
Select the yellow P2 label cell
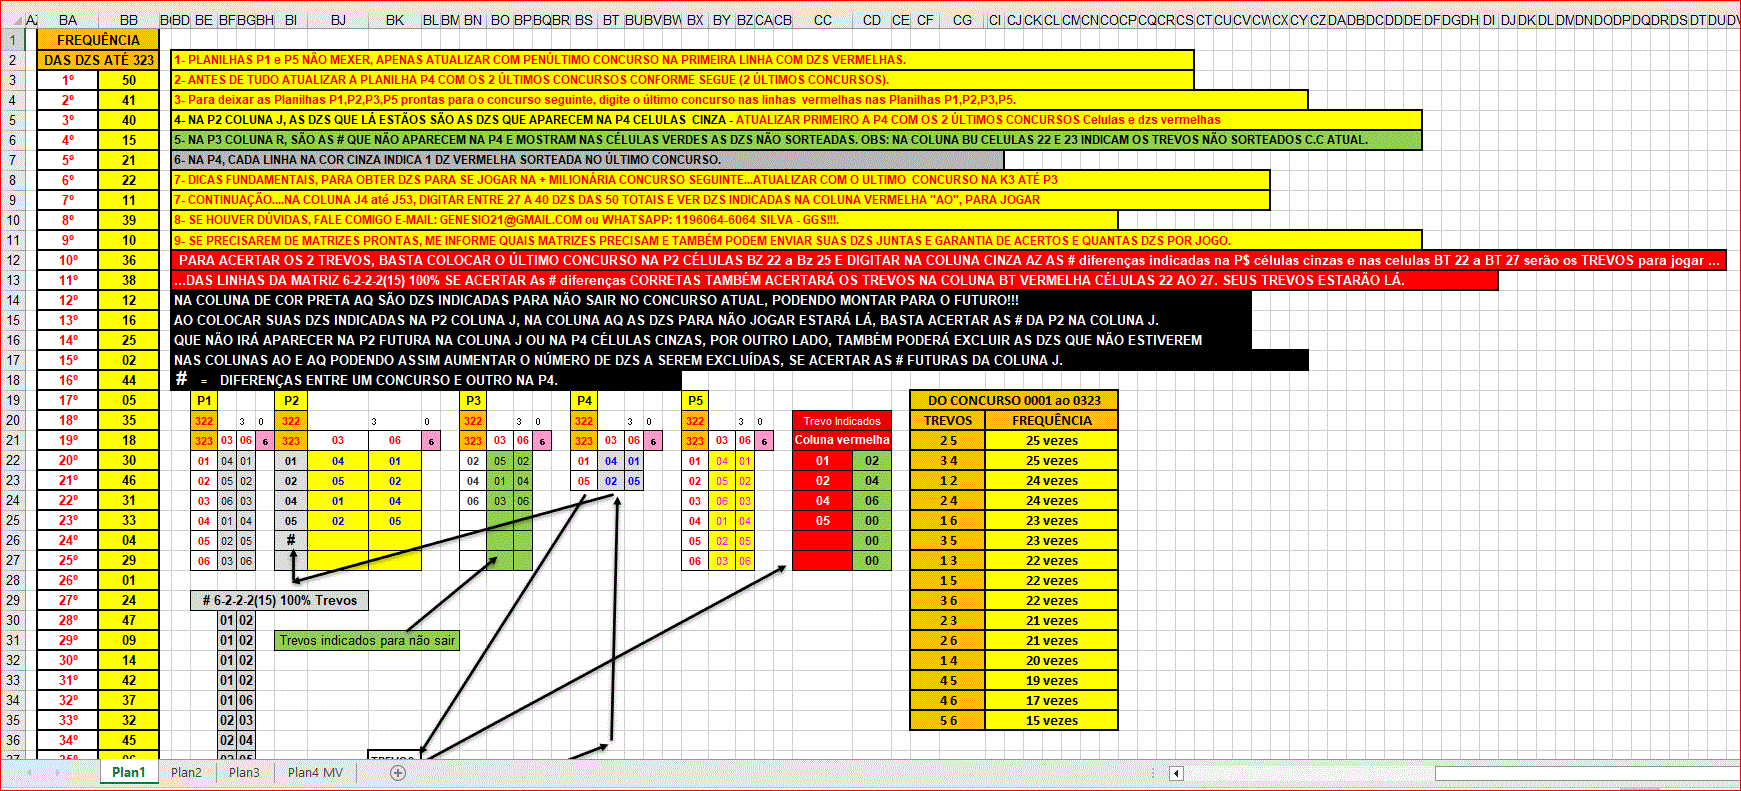pyautogui.click(x=291, y=400)
